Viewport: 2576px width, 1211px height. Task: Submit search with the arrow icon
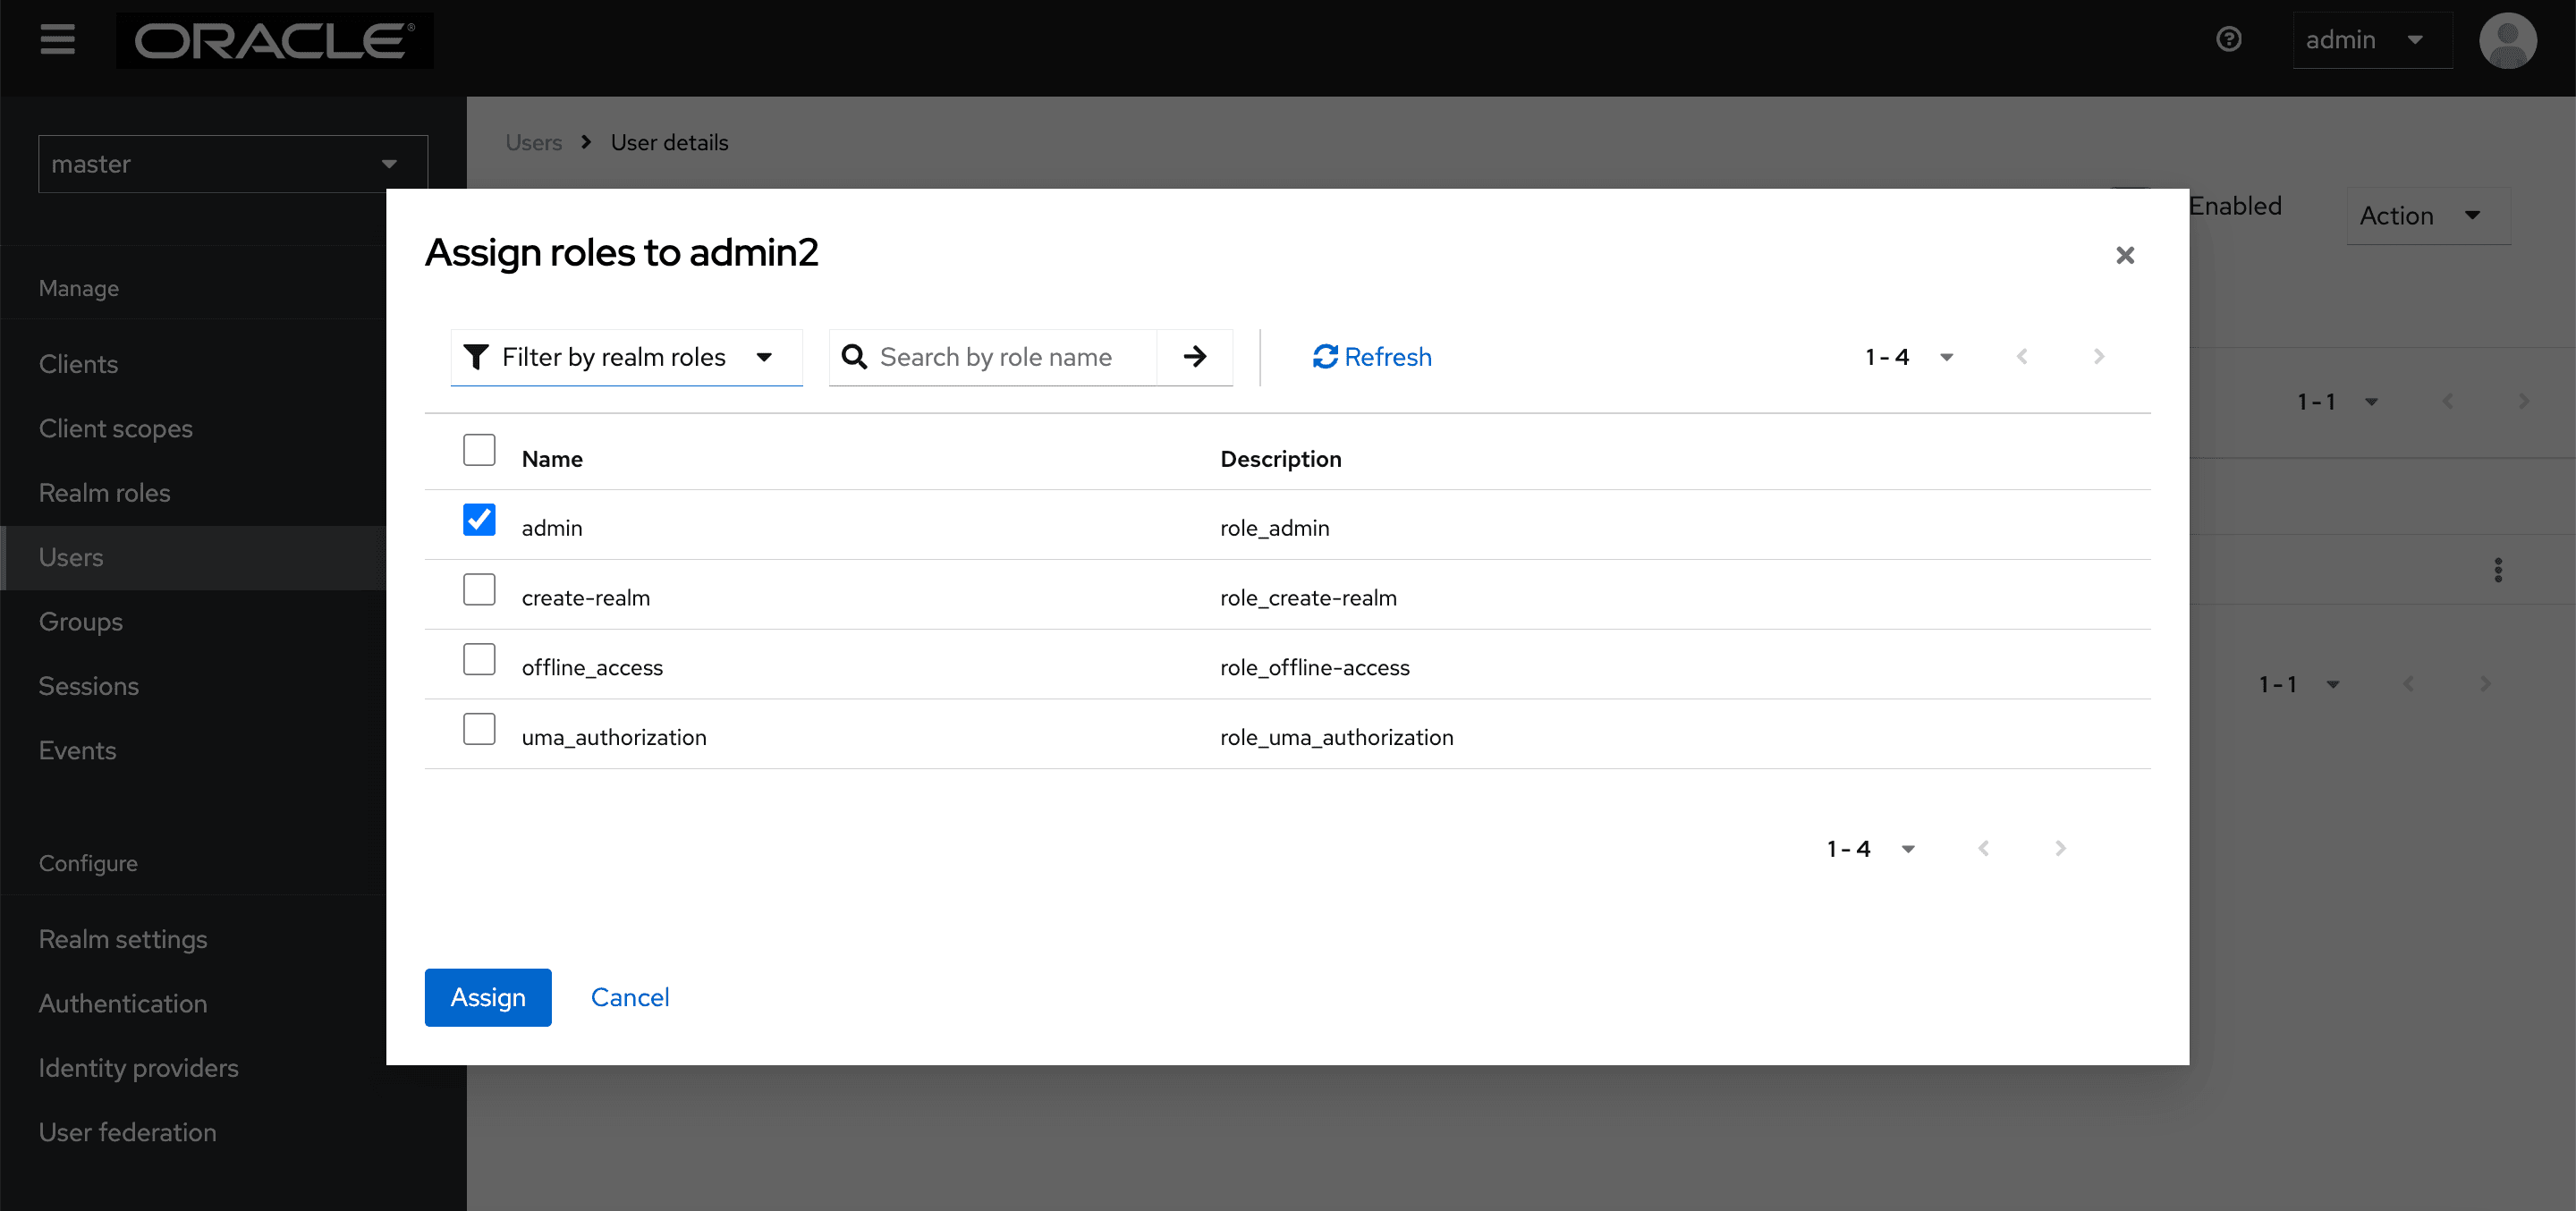pos(1195,357)
